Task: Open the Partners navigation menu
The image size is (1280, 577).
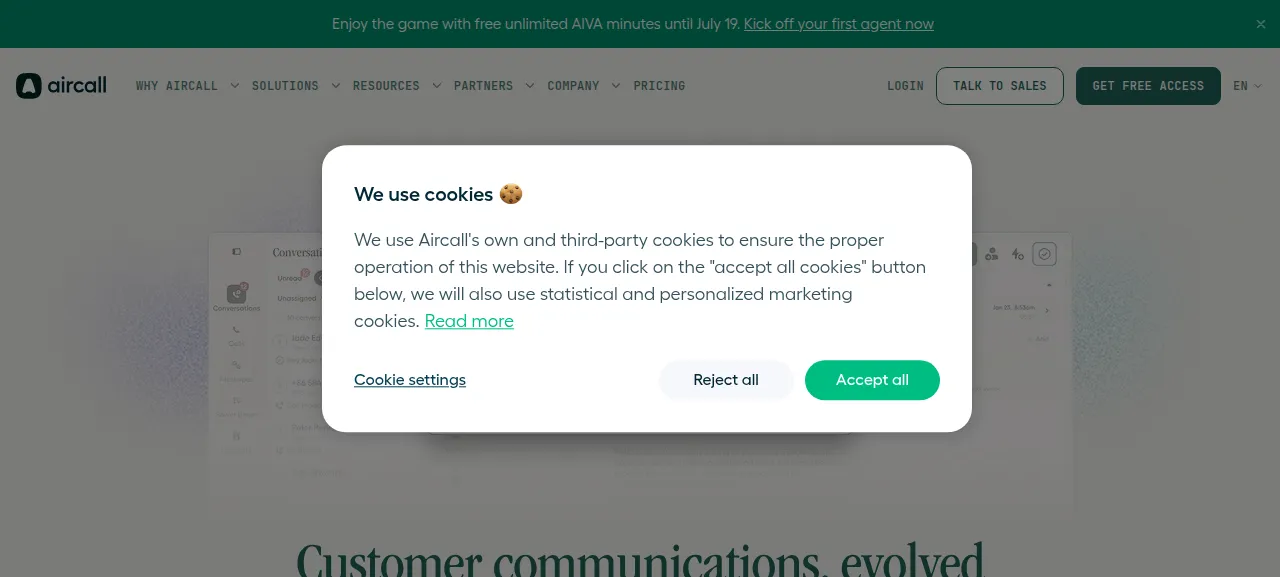Action: click(x=494, y=86)
